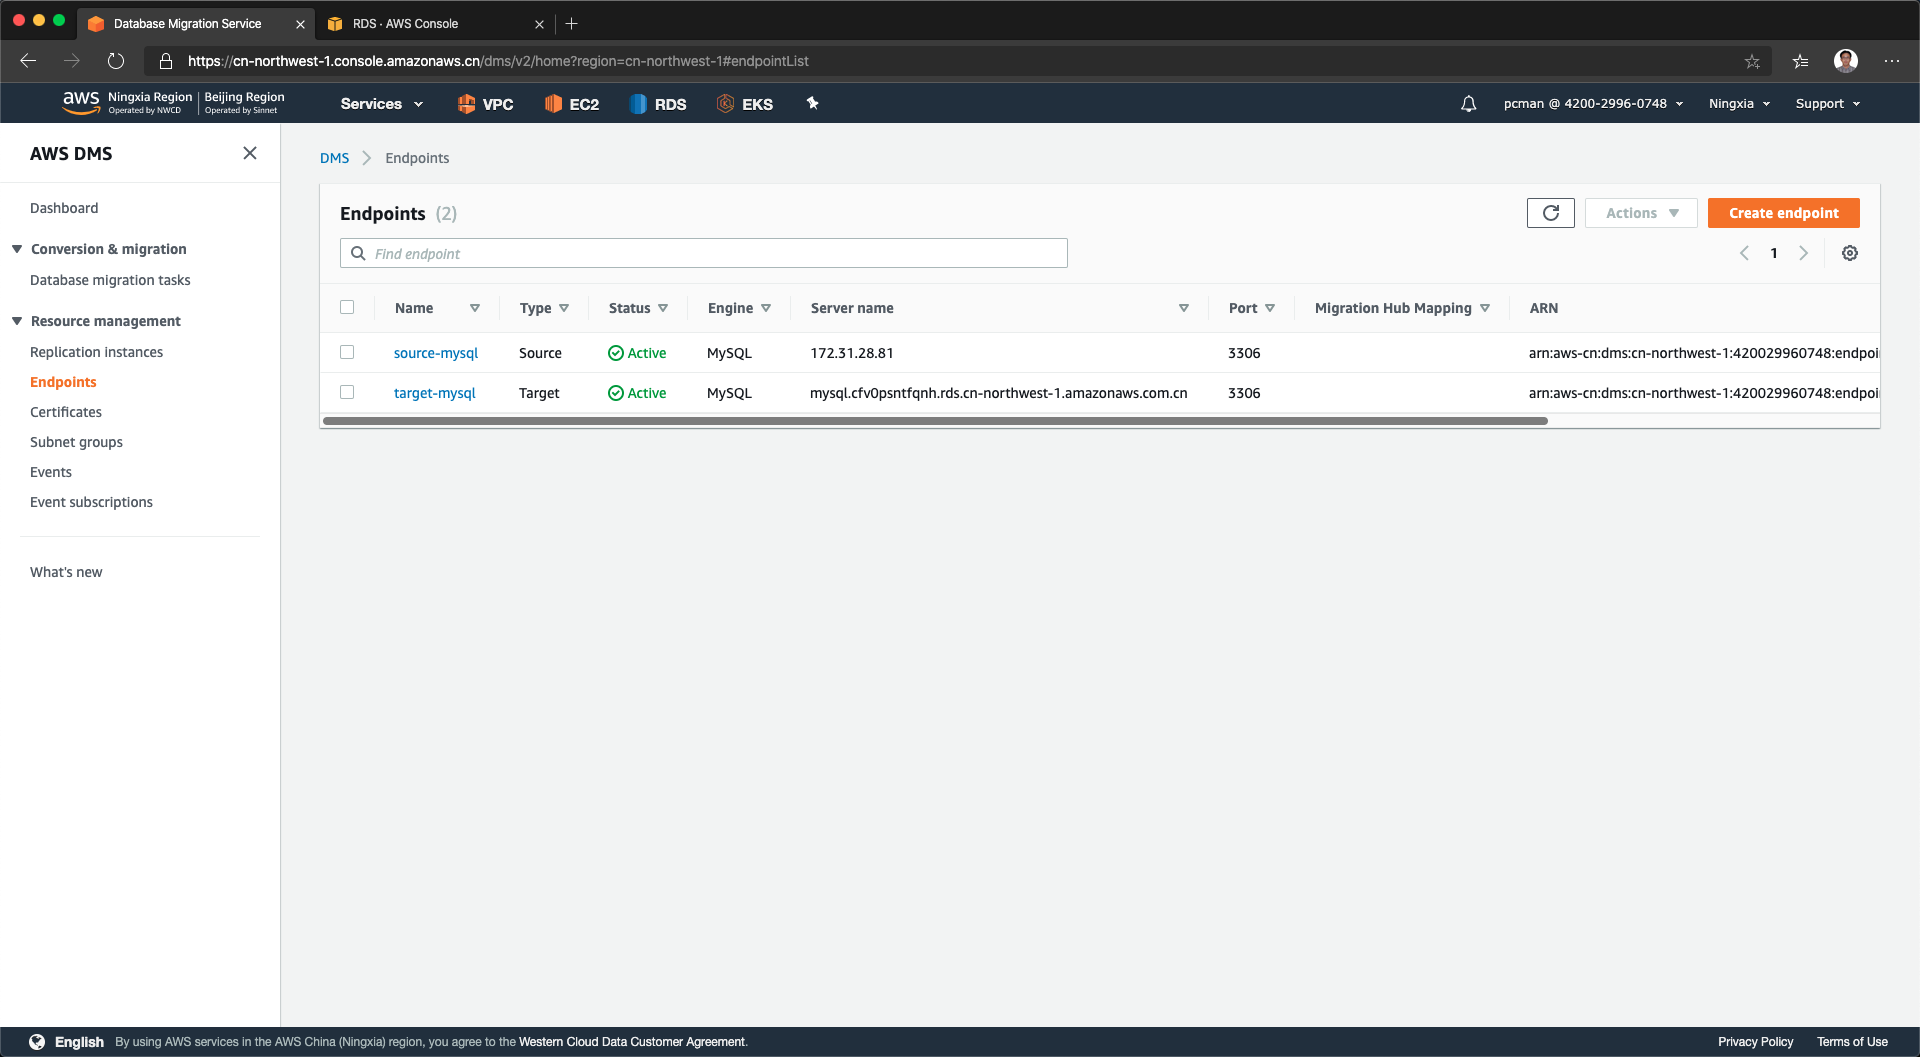
Task: Open the Actions dropdown
Action: 1641,213
